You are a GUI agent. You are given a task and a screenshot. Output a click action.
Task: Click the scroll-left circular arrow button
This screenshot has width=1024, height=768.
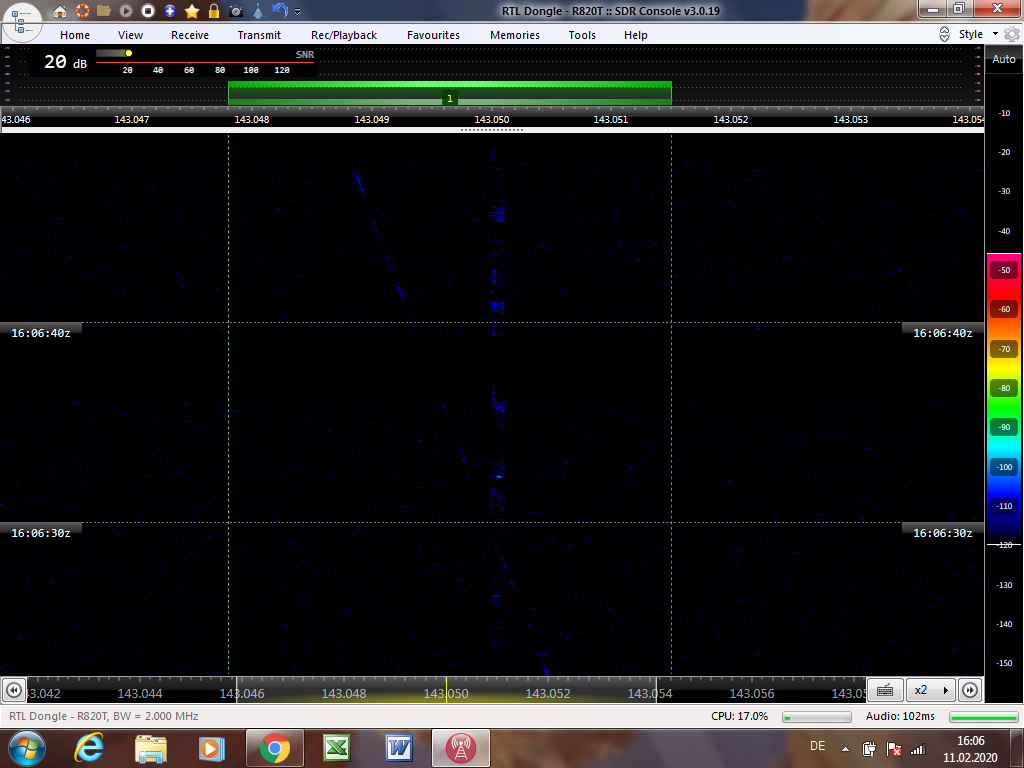coord(14,690)
